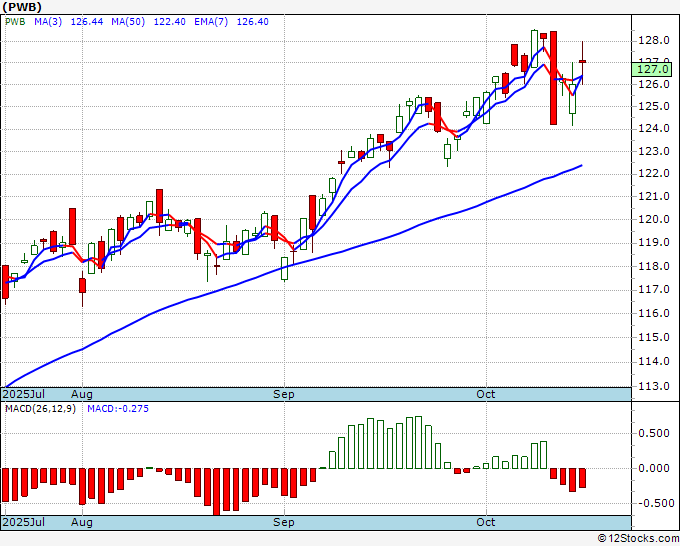This screenshot has height=546, width=680.
Task: Click the MA(3) legend label
Action: [48, 22]
